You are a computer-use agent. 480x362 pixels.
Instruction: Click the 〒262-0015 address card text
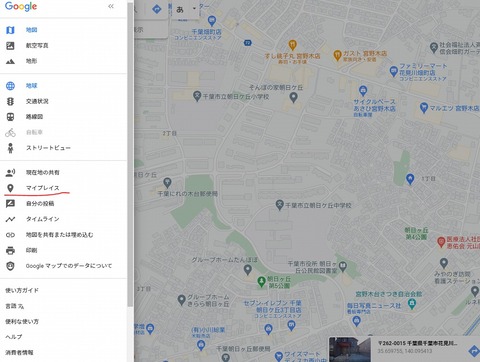click(x=418, y=343)
